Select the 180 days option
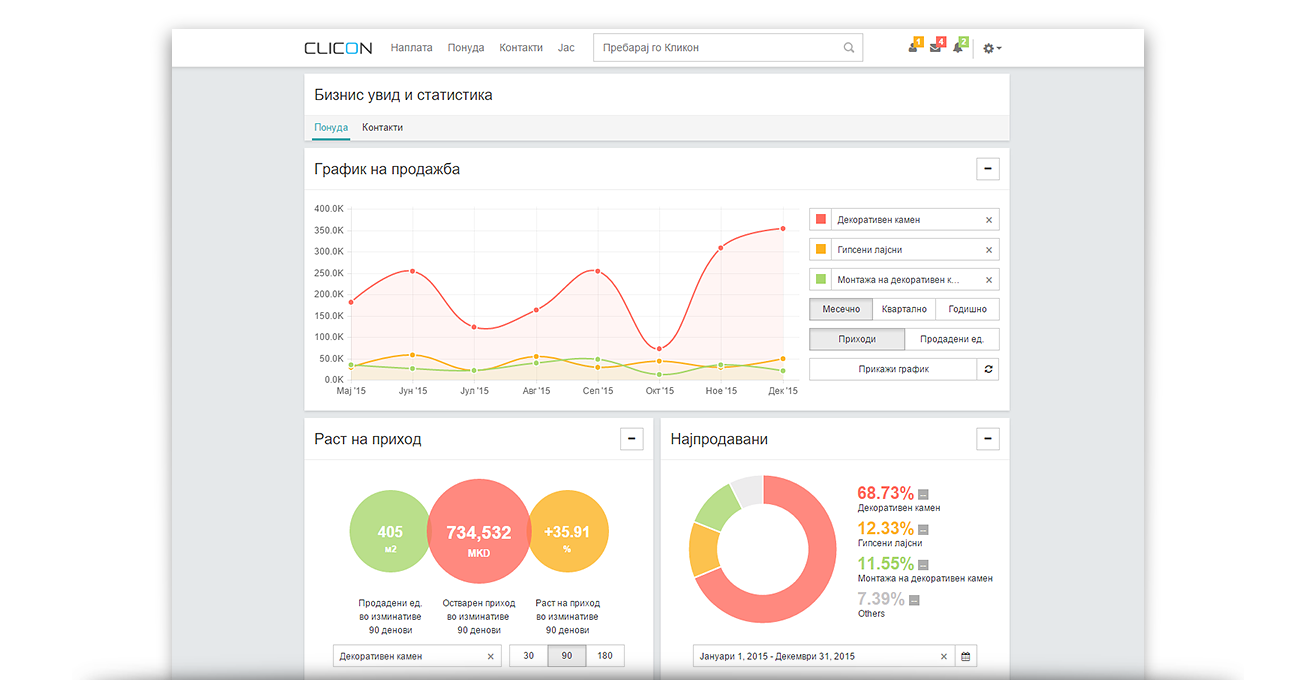The width and height of the screenshot is (1316, 680). pos(605,656)
